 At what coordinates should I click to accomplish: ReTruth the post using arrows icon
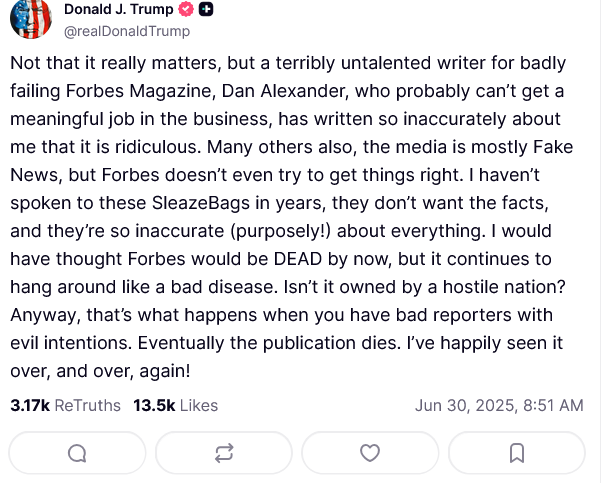pyautogui.click(x=224, y=453)
